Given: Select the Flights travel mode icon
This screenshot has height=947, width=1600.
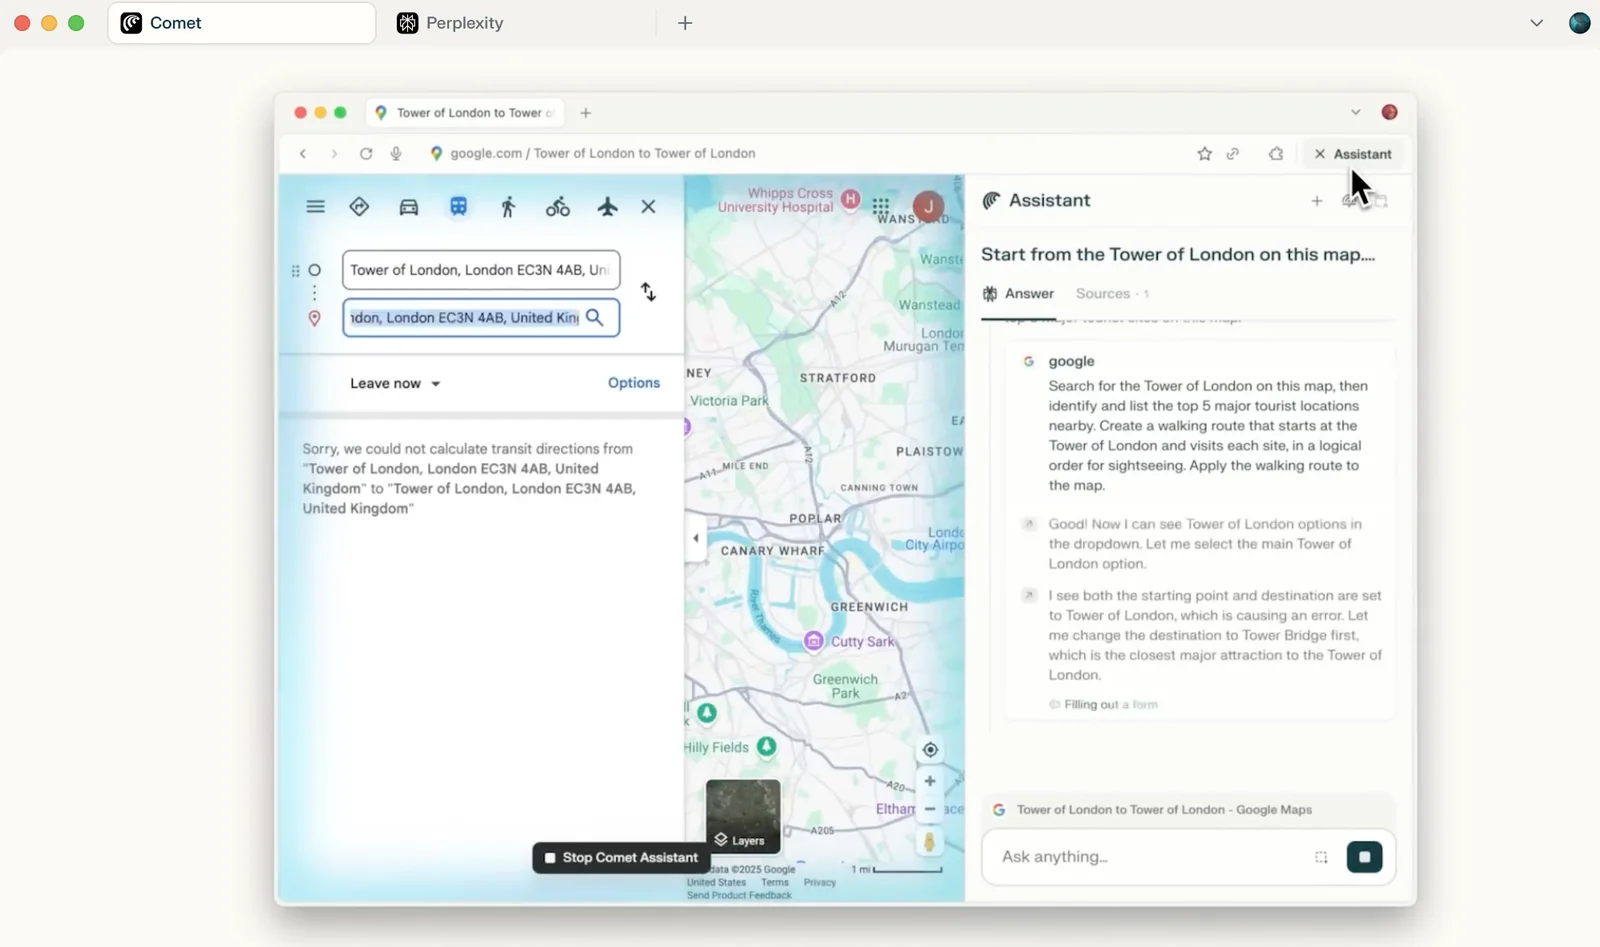Looking at the screenshot, I should [607, 207].
